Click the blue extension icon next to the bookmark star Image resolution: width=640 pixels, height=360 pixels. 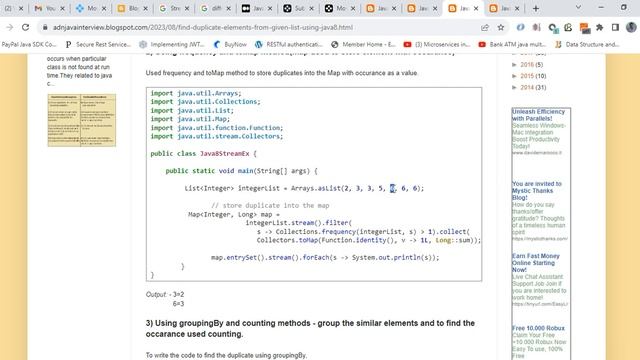pyautogui.click(x=520, y=27)
